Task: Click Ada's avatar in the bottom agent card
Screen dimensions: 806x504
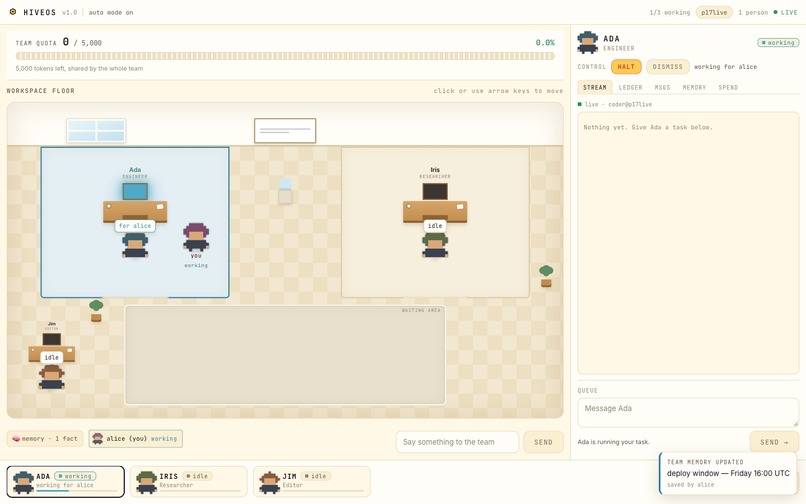Action: [x=23, y=482]
